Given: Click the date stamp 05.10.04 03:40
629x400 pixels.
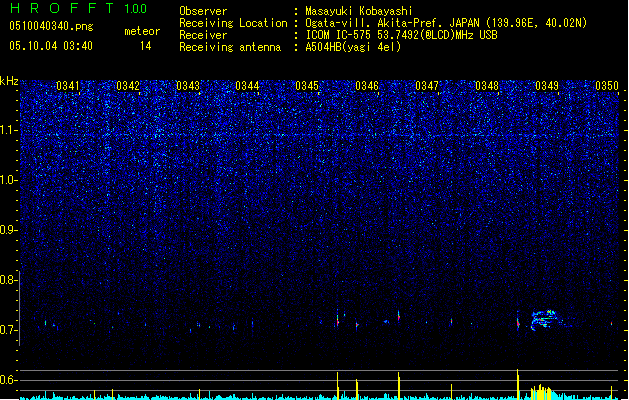Looking at the screenshot, I should pos(51,46).
